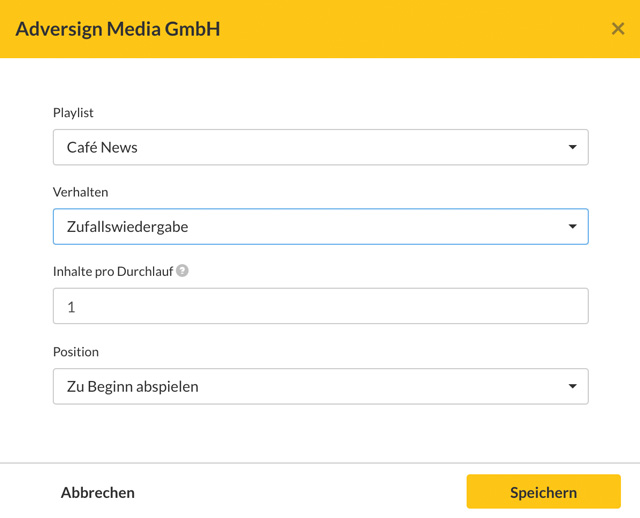The height and width of the screenshot is (518, 640).
Task: Open the Verhalten dropdown arrow
Action: (x=573, y=226)
